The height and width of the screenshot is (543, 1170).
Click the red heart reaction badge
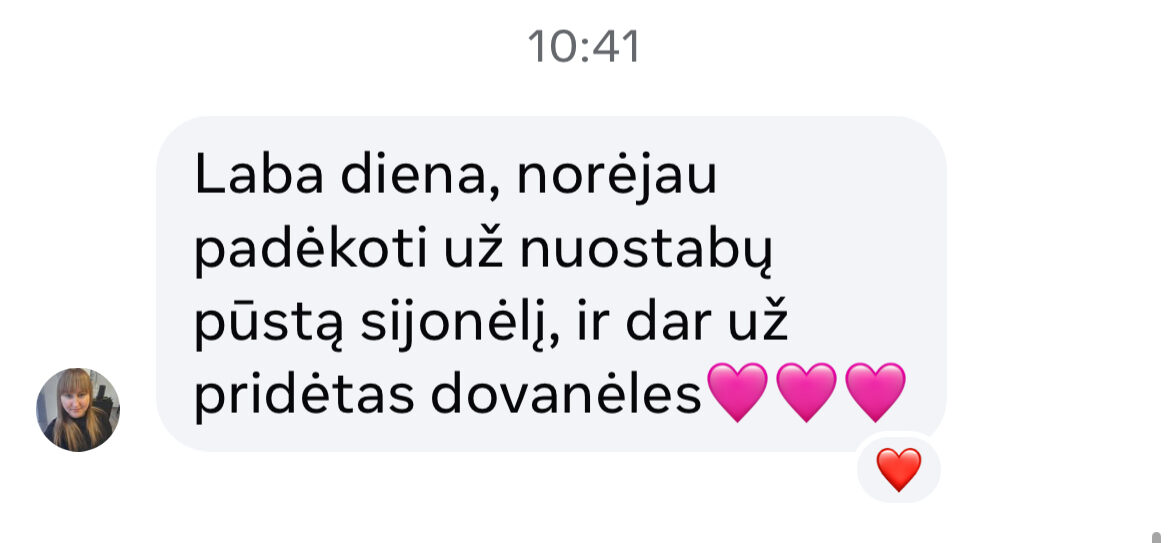pos(898,470)
